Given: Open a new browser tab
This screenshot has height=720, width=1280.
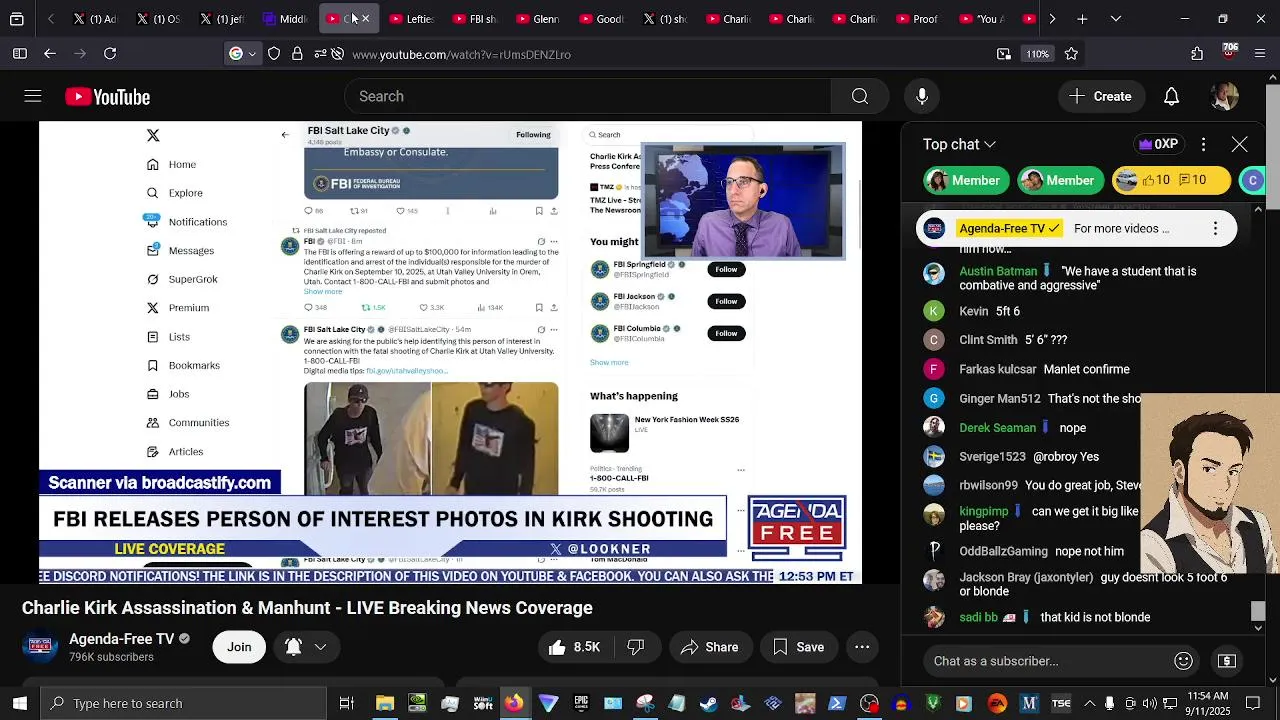Looking at the screenshot, I should (x=1082, y=19).
